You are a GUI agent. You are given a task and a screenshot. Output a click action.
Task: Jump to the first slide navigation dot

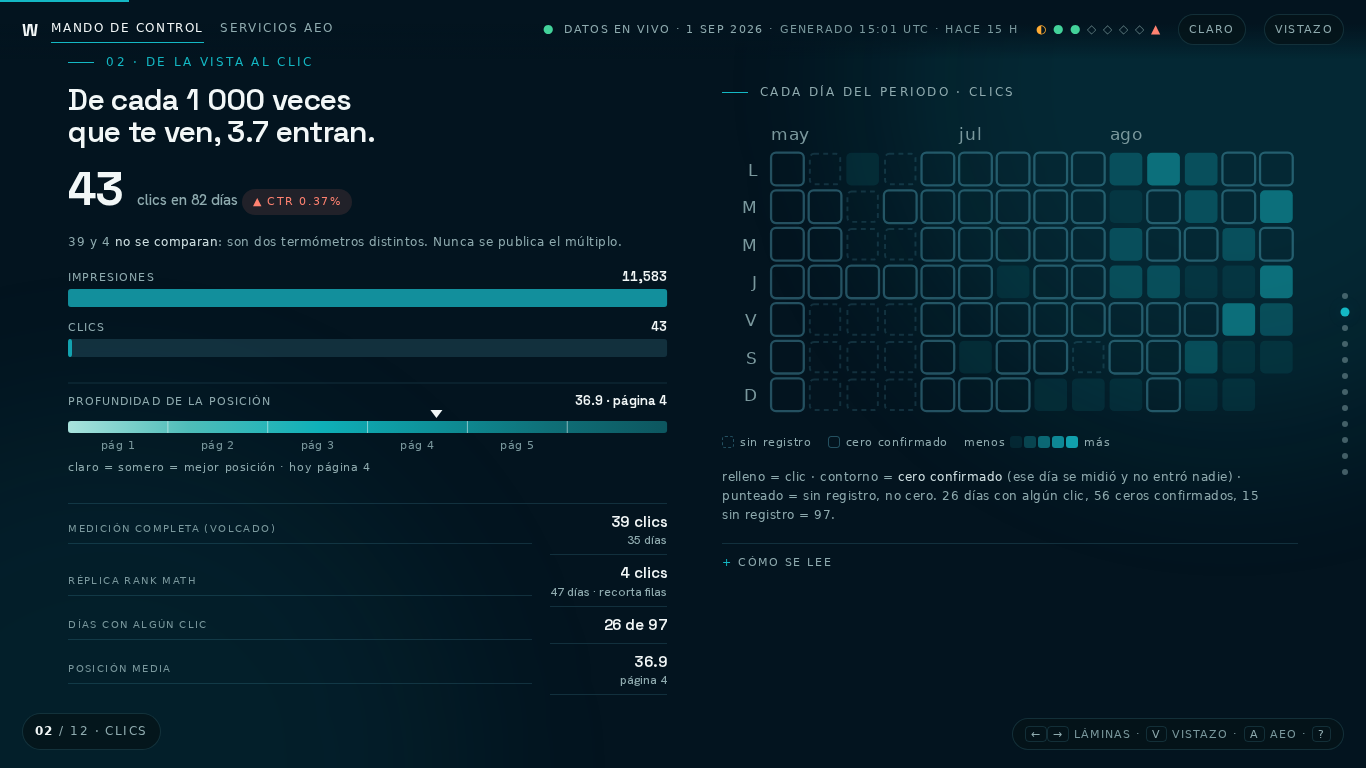click(1345, 296)
